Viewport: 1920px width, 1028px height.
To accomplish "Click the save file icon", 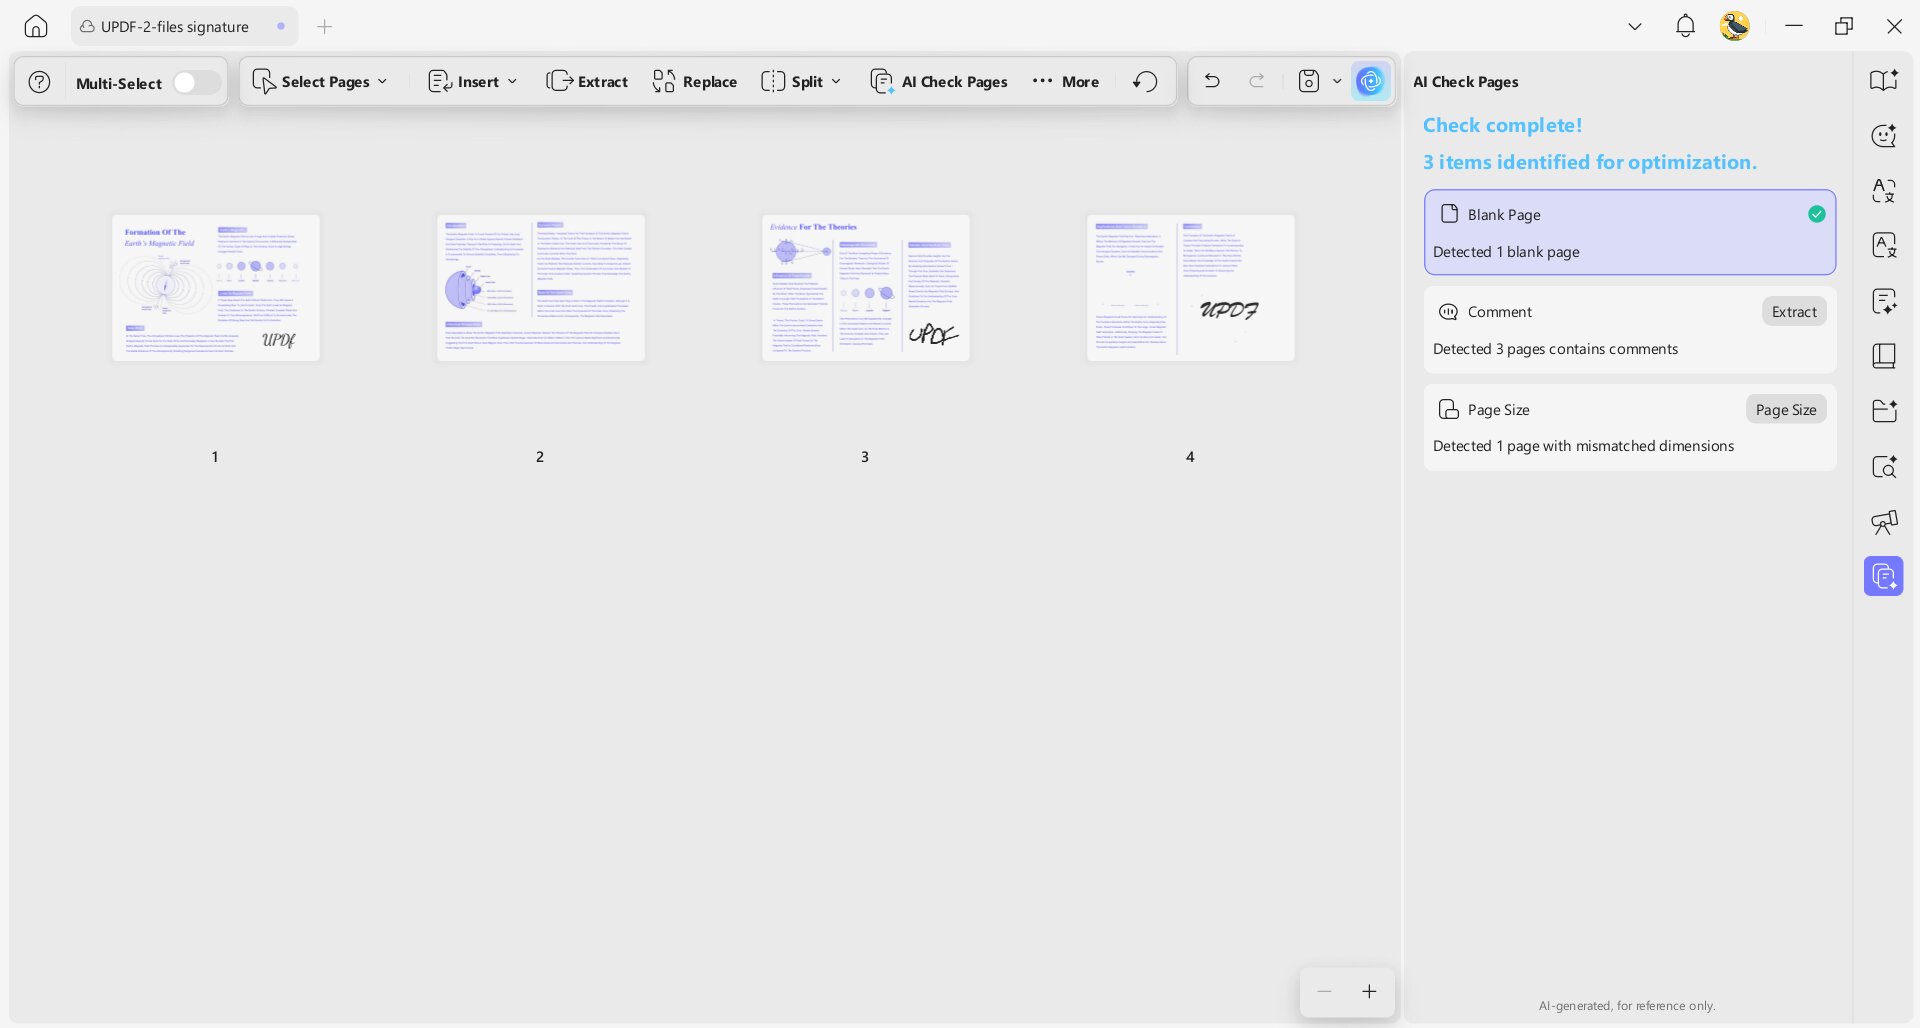I will (1309, 81).
